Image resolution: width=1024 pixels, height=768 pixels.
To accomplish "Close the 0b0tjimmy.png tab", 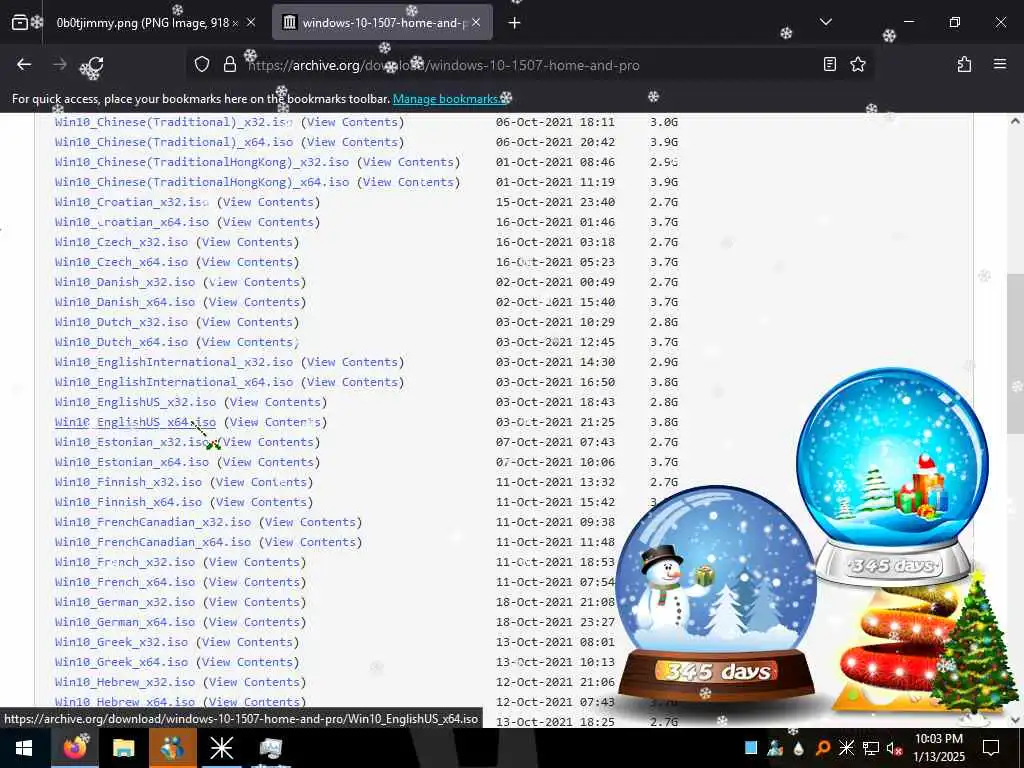I will [x=251, y=22].
